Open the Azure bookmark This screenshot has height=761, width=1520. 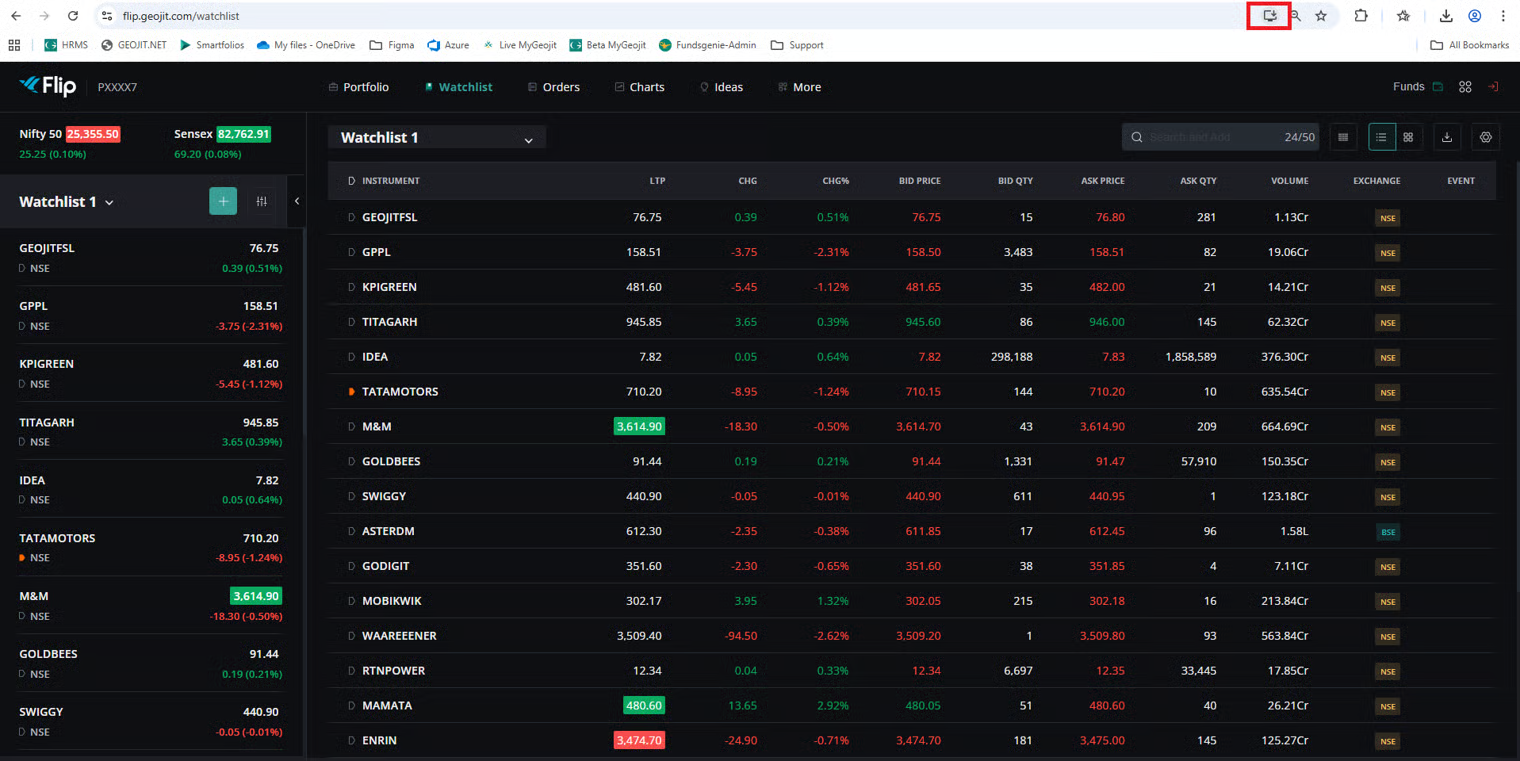(x=448, y=45)
